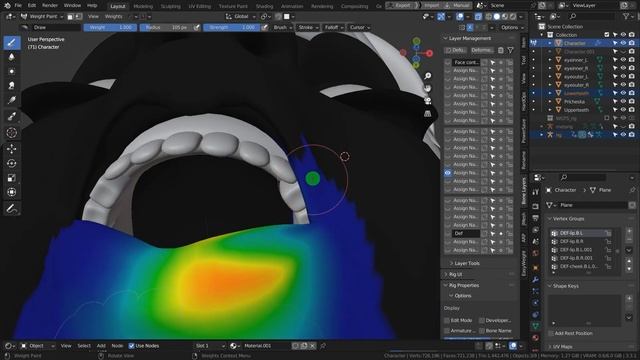Click the Deforma... button in Layer Management

click(x=482, y=50)
